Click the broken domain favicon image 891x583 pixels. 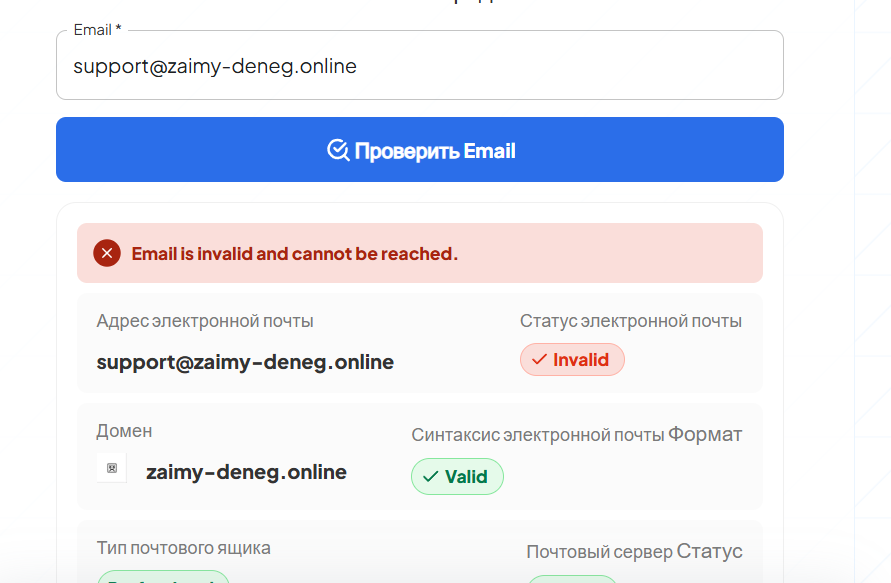coord(112,468)
